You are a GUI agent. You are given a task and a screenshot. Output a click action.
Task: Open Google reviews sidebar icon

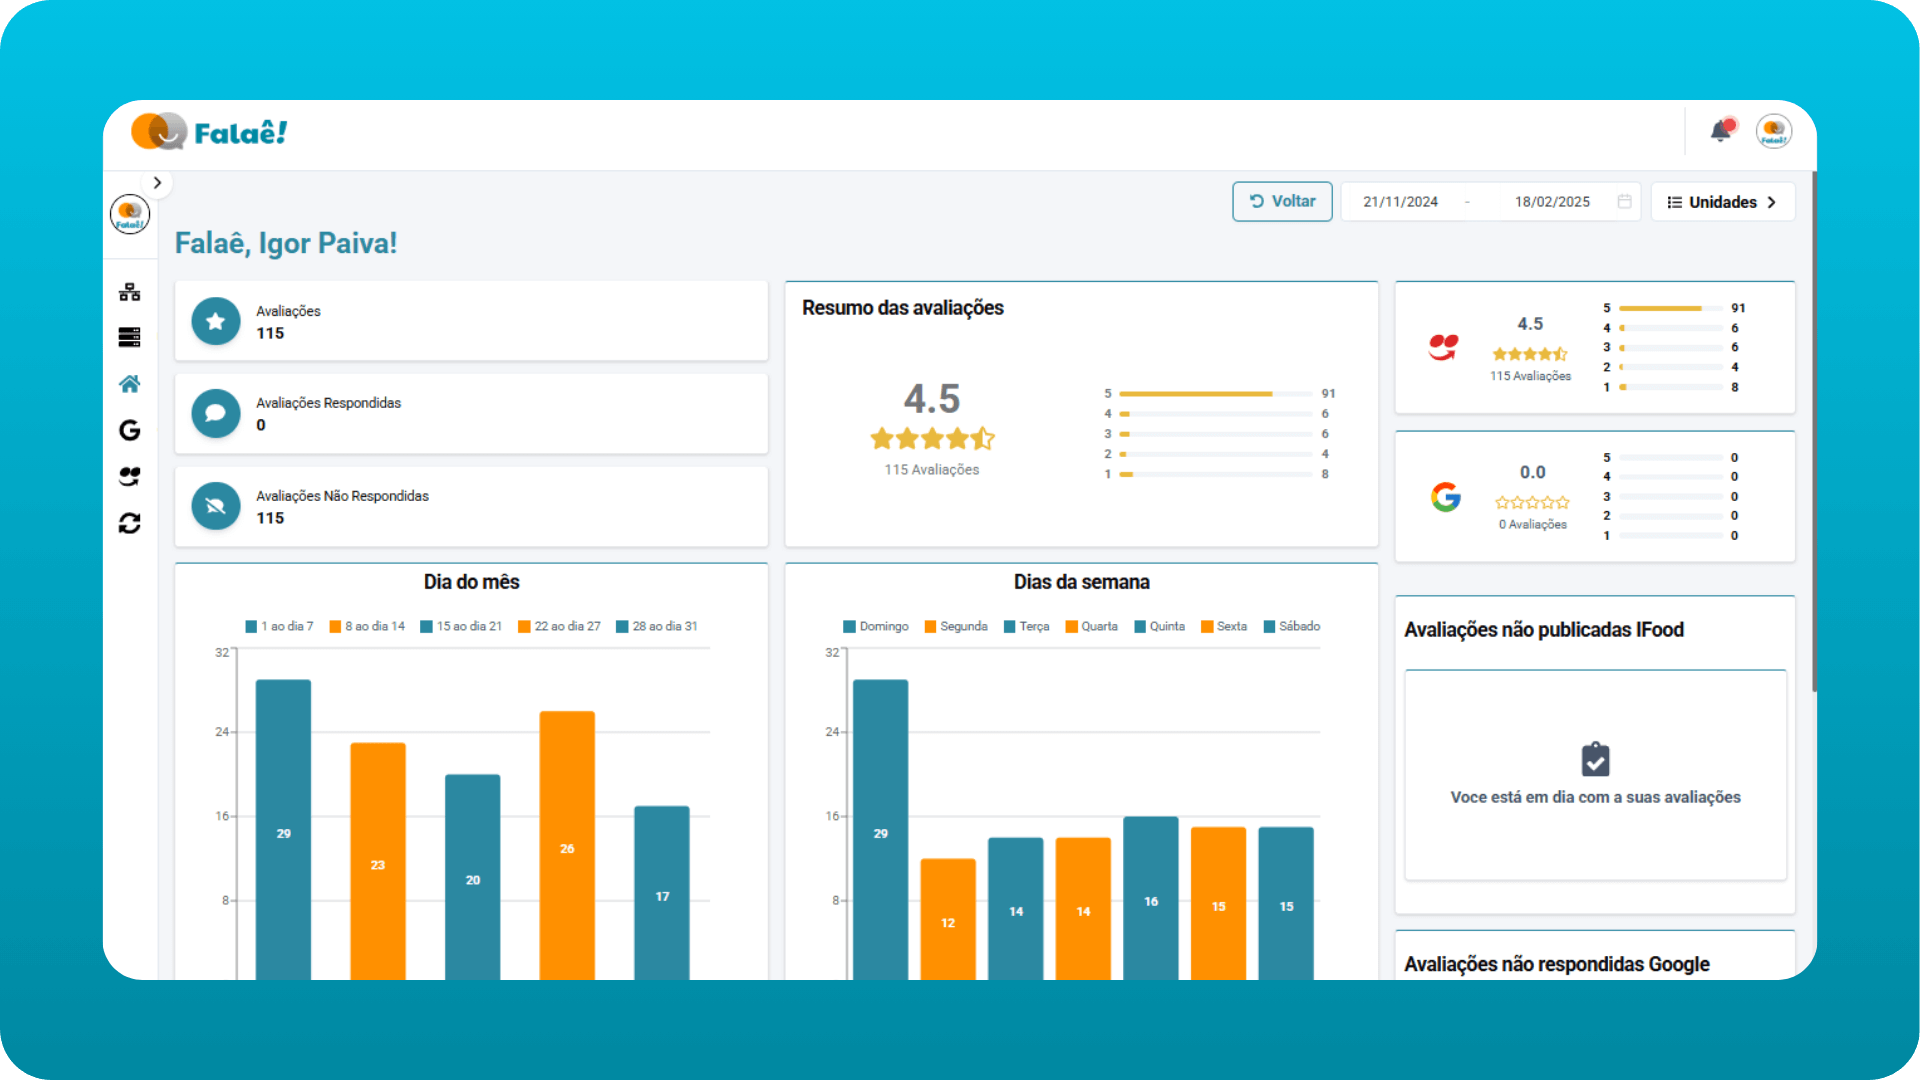(129, 430)
